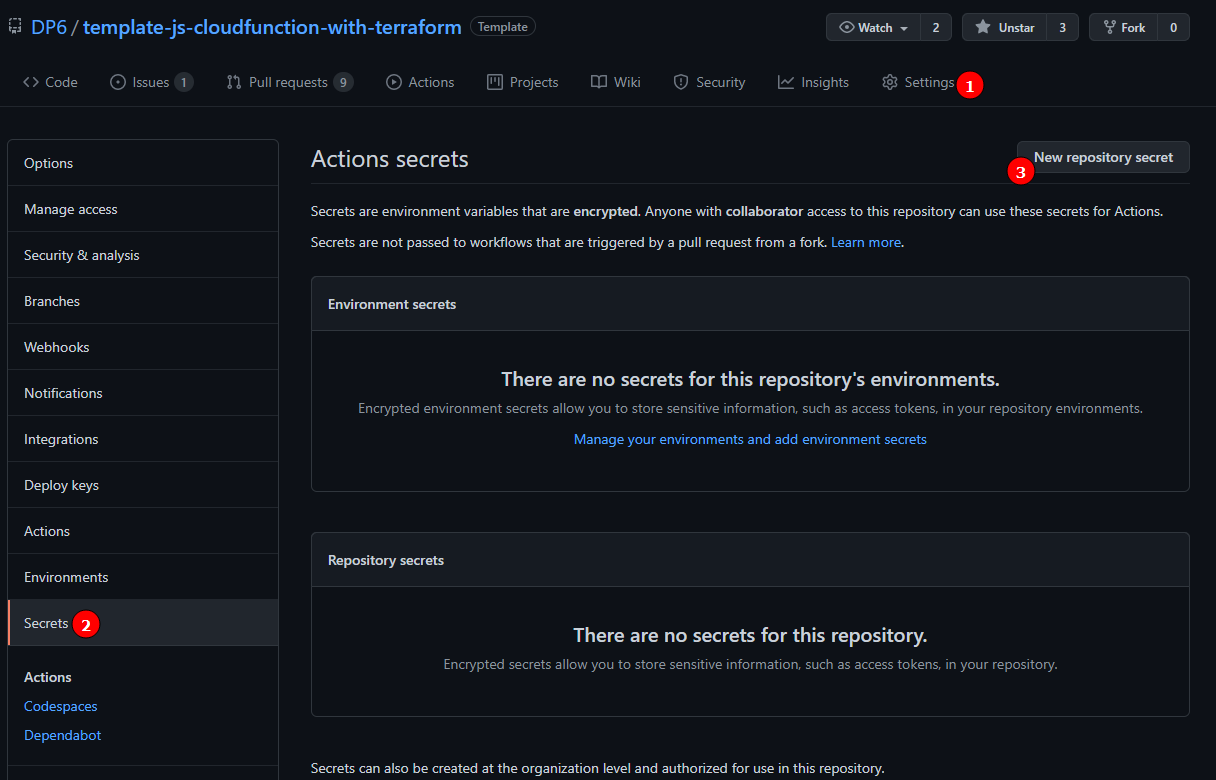The width and height of the screenshot is (1216, 780).
Task: Click the Template badge label
Action: (503, 27)
